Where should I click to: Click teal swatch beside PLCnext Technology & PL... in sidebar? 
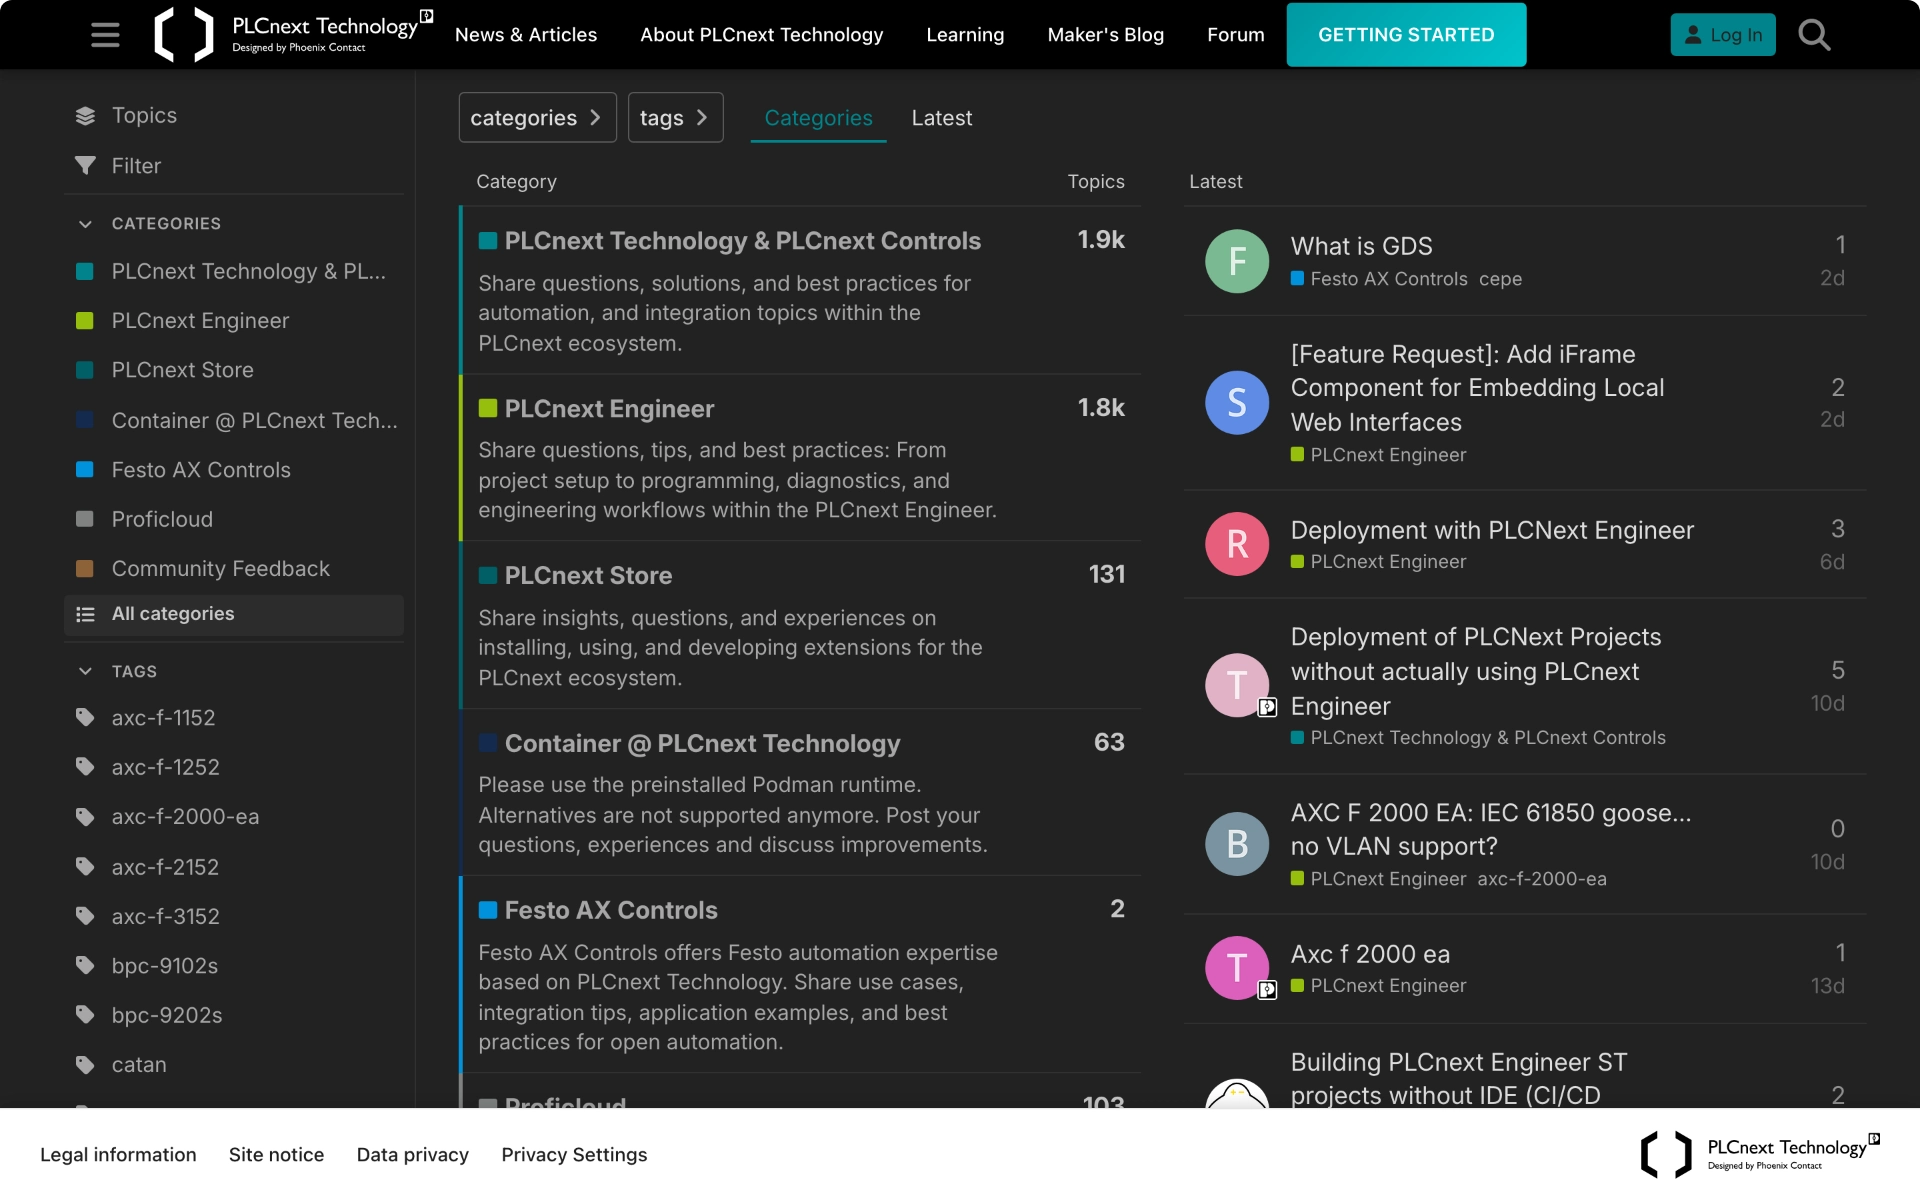[x=85, y=272]
